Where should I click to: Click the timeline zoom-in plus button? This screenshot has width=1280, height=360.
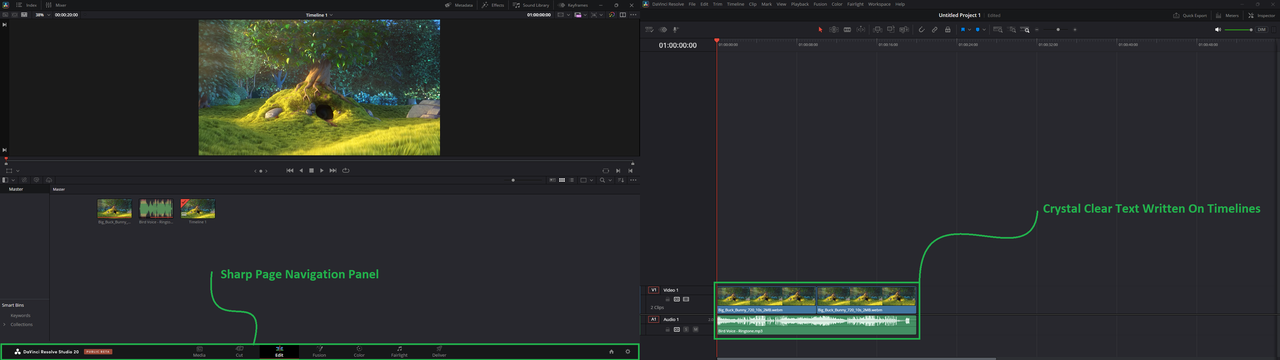click(x=1075, y=29)
